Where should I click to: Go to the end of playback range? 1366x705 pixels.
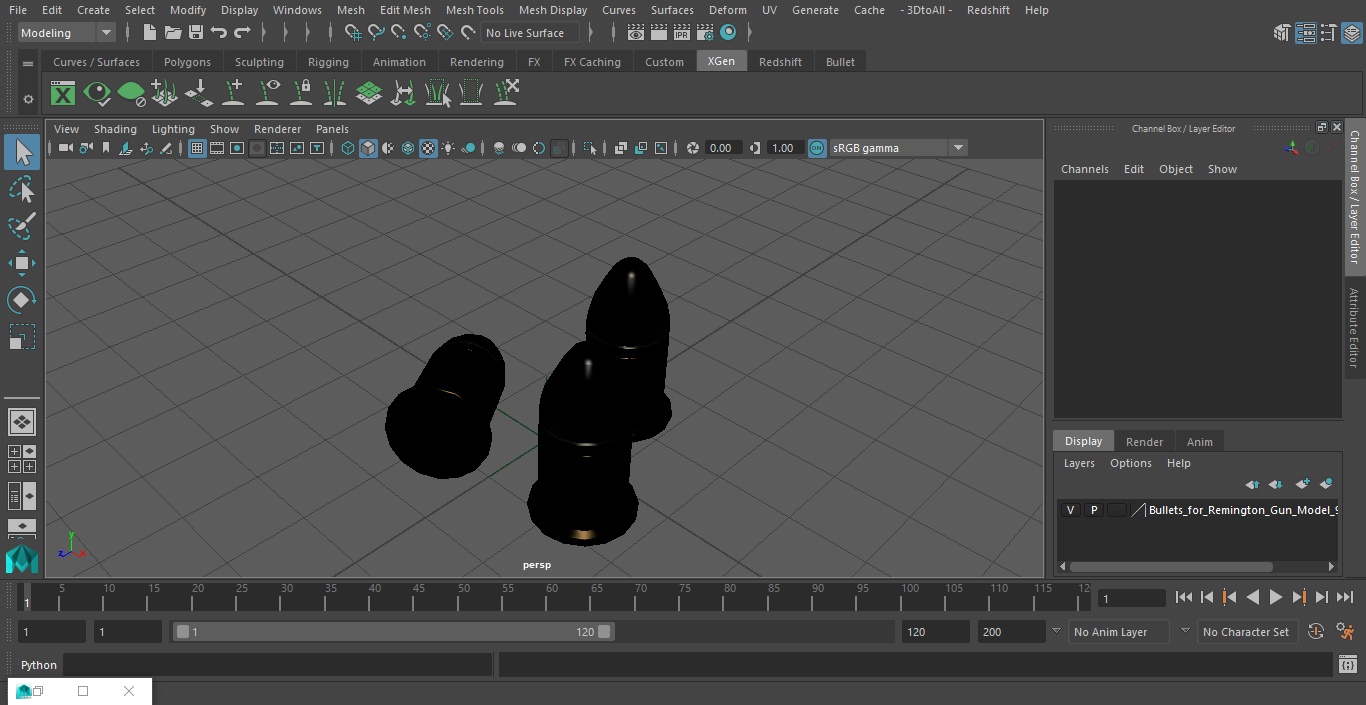coord(1345,597)
